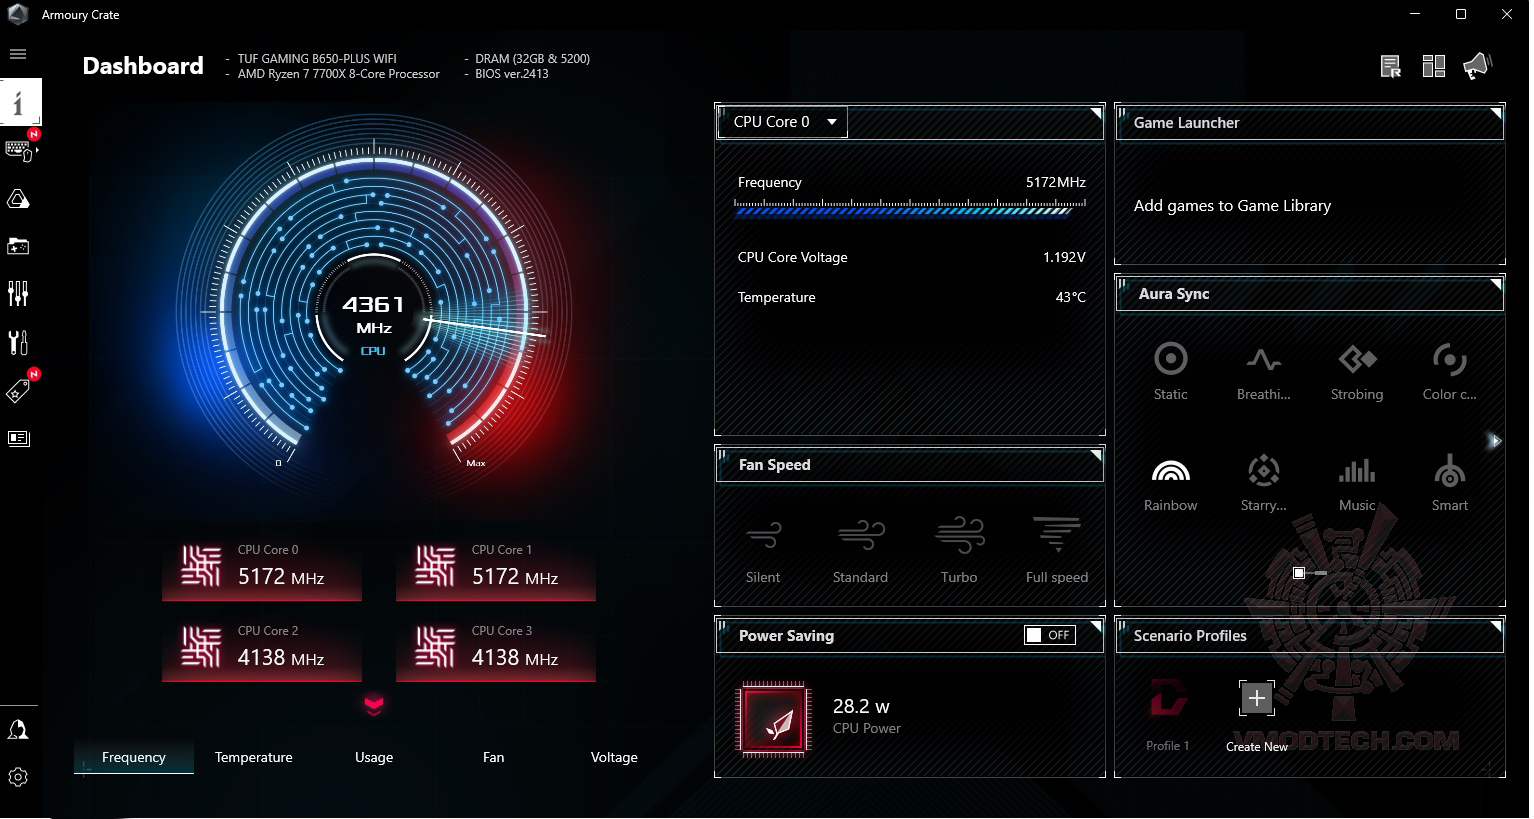Screen dimensions: 1534x819
Task: Open the Game Library sidebar icon
Action: click(x=18, y=246)
